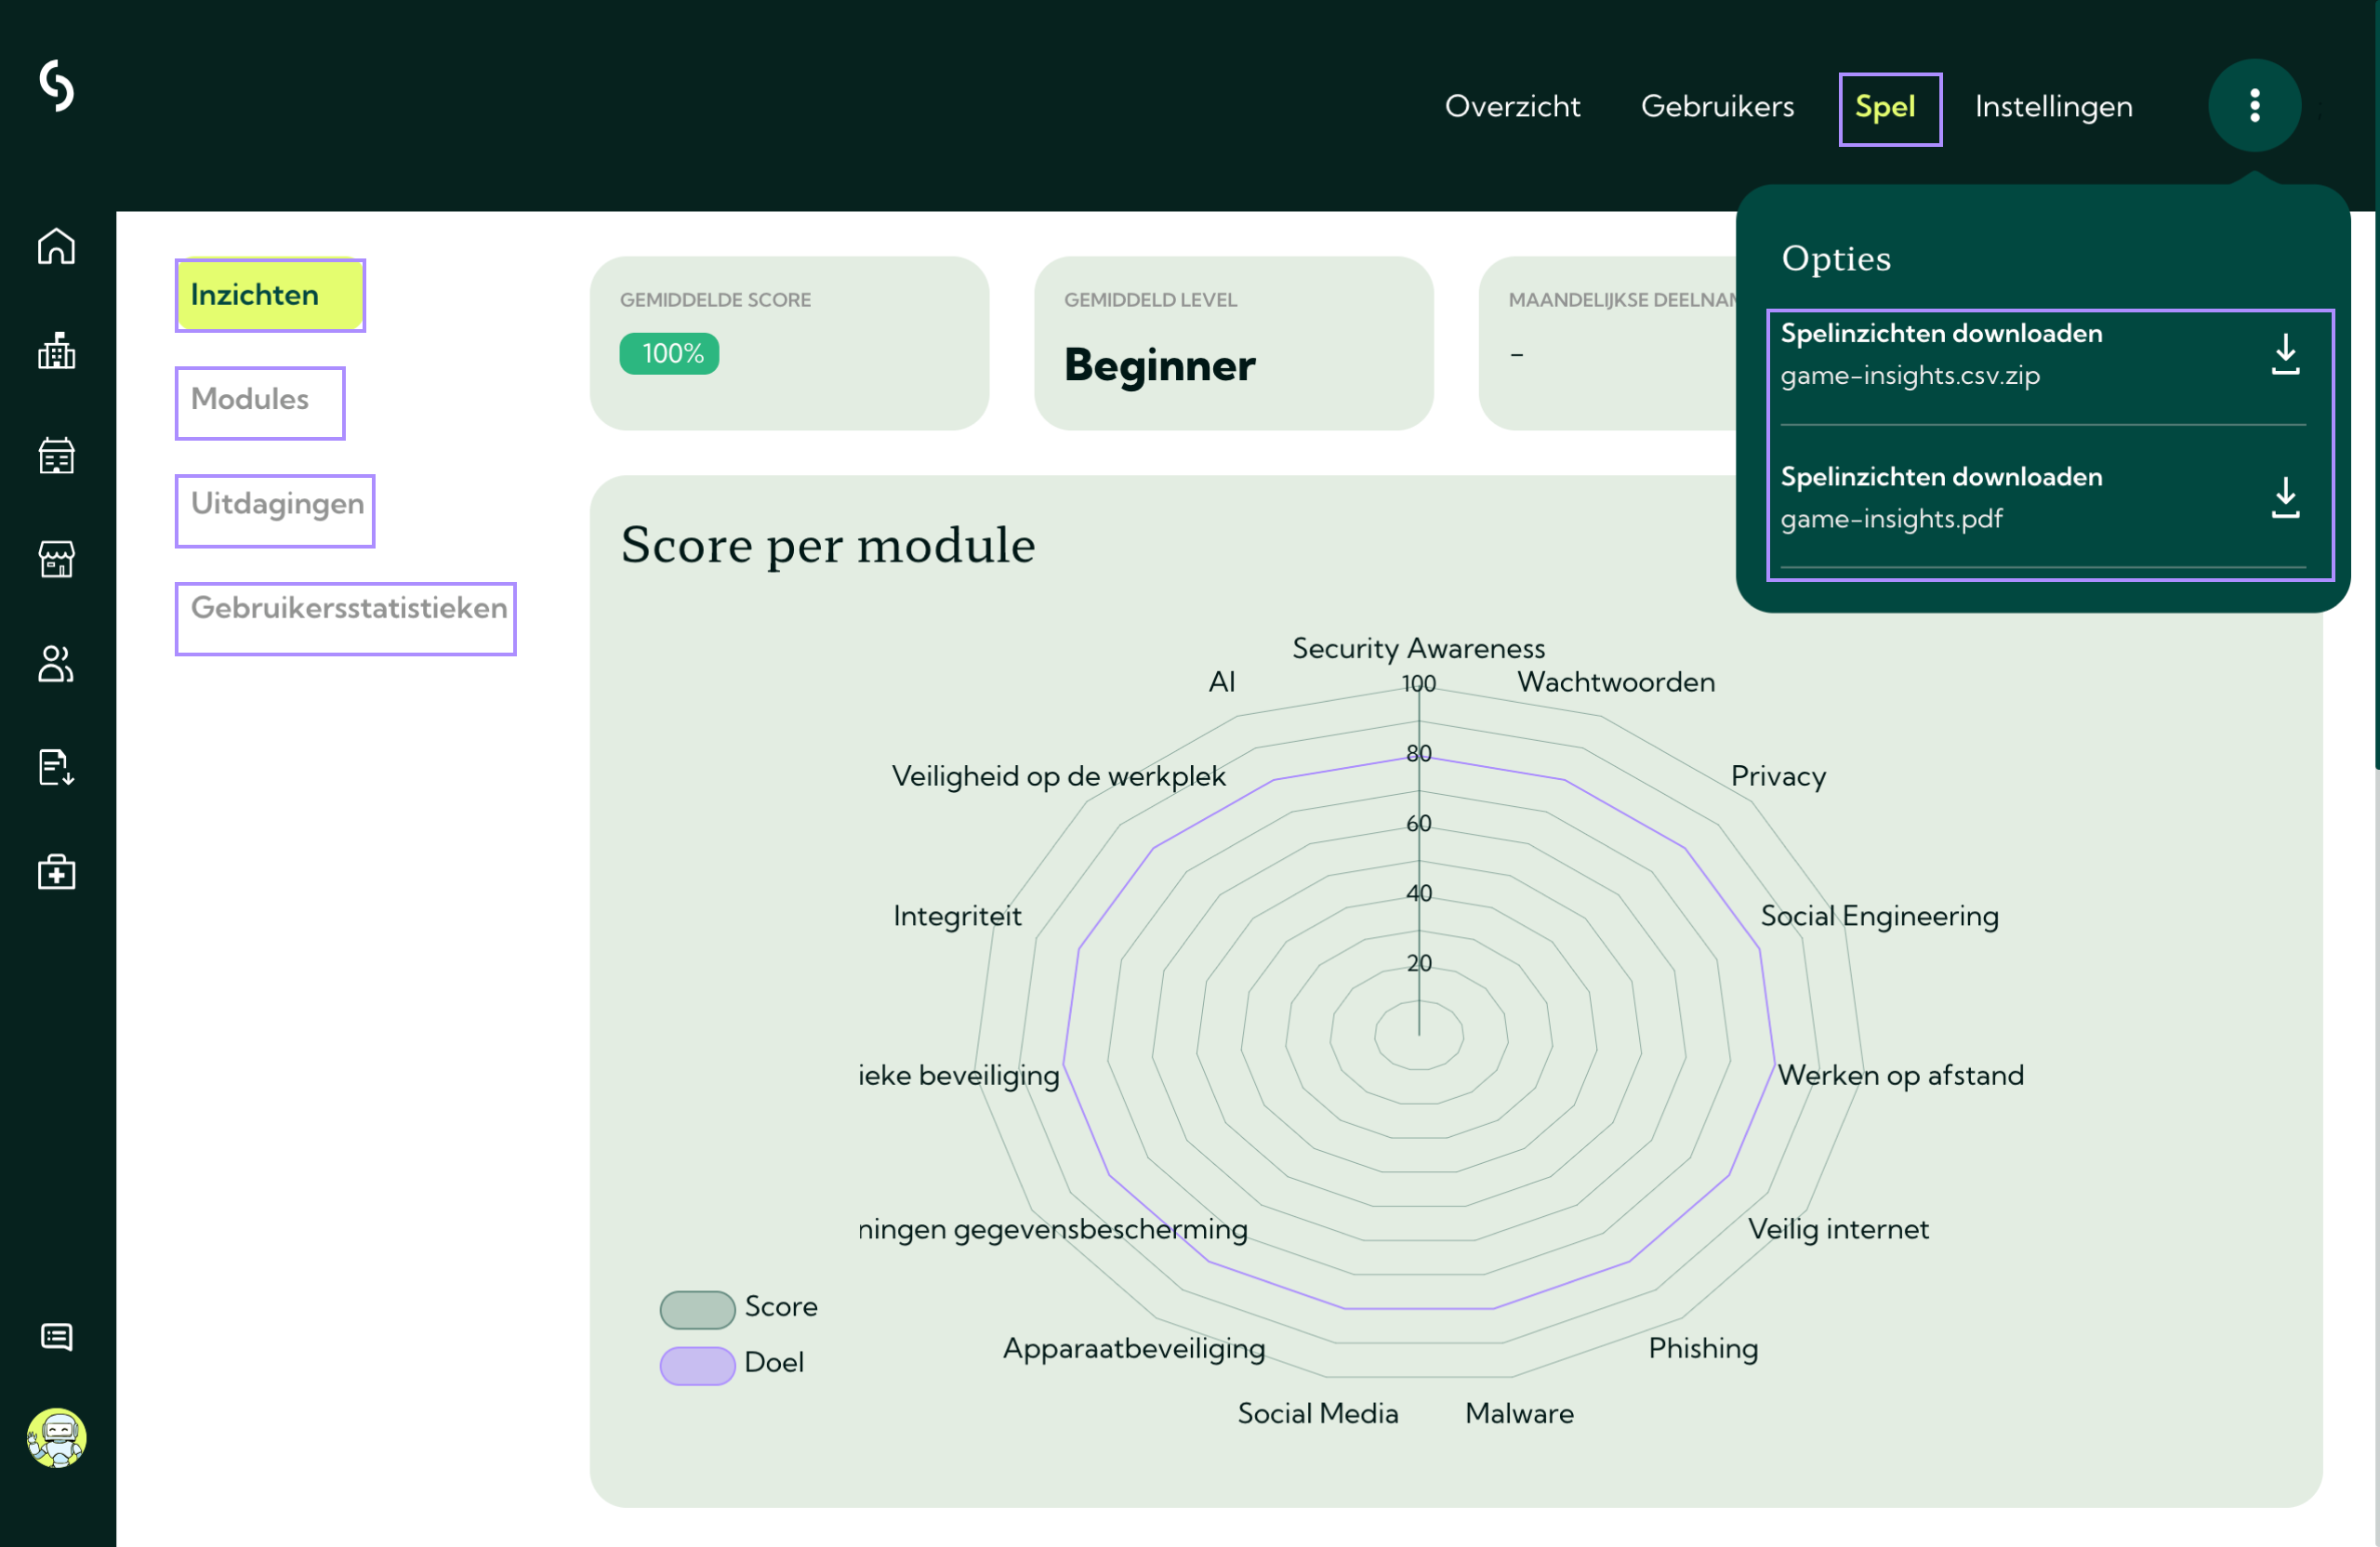Open the users icon in sidebar
This screenshot has width=2380, height=1547.
pyautogui.click(x=57, y=663)
